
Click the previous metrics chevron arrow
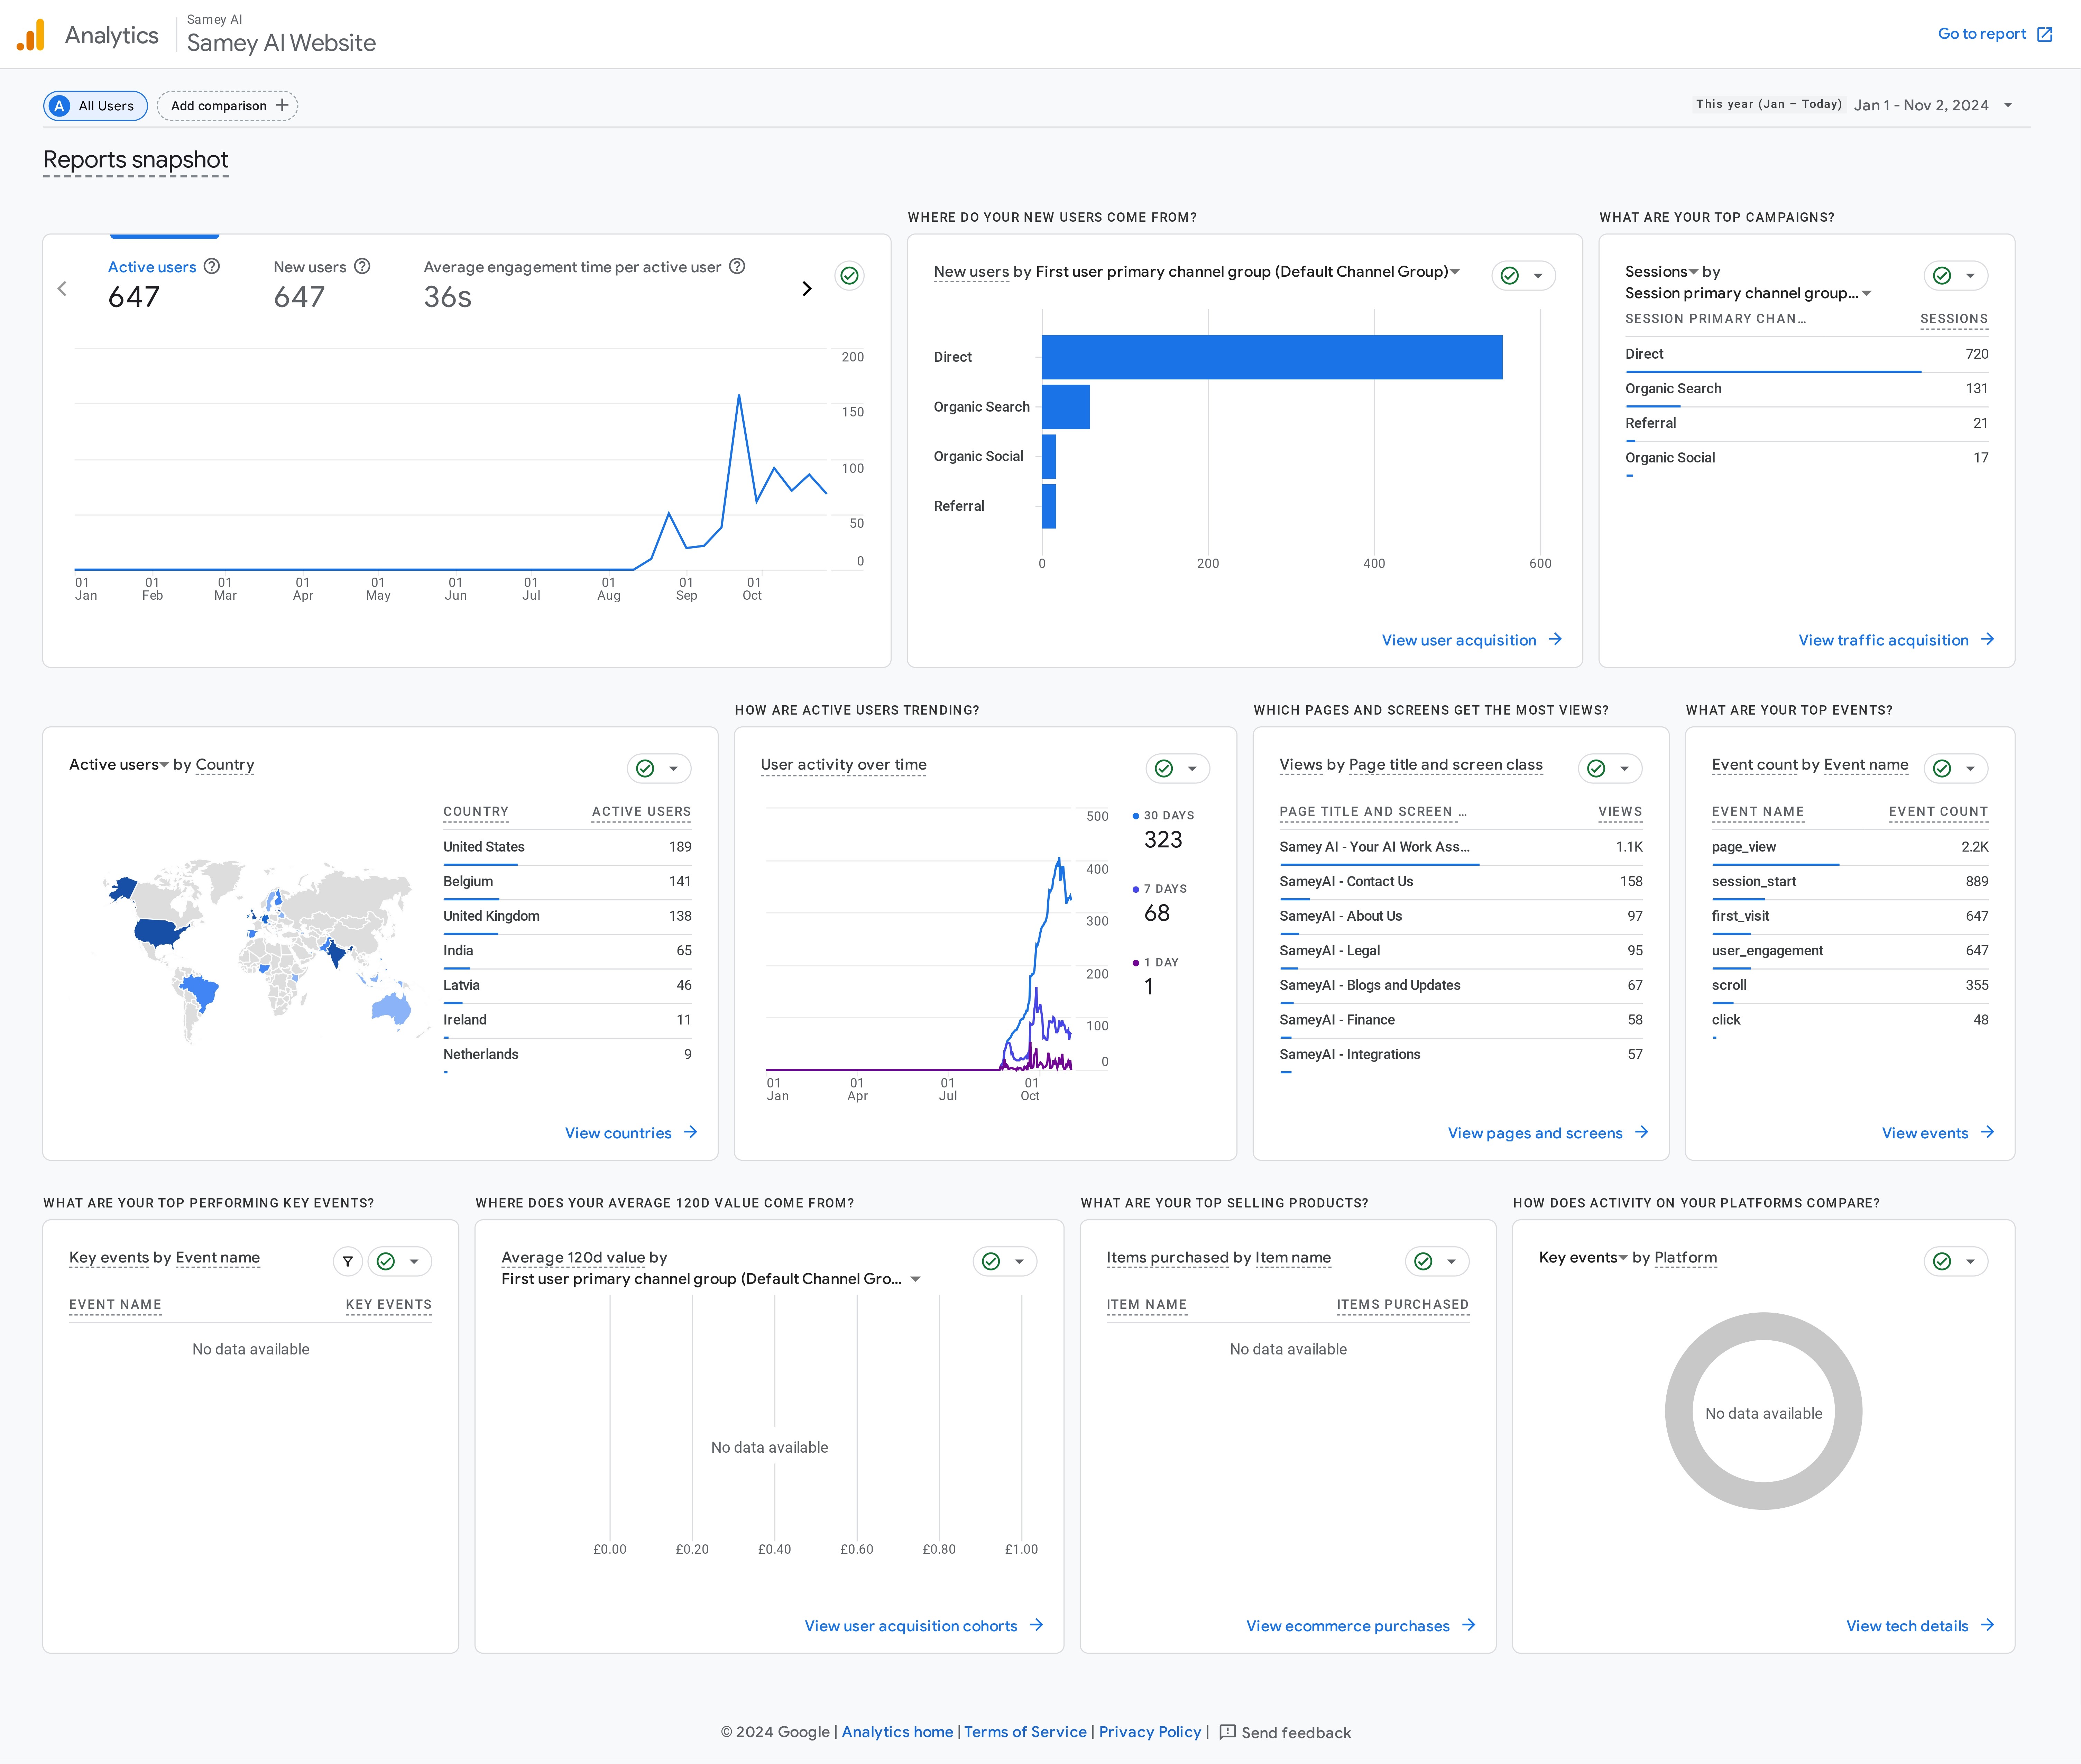(62, 289)
